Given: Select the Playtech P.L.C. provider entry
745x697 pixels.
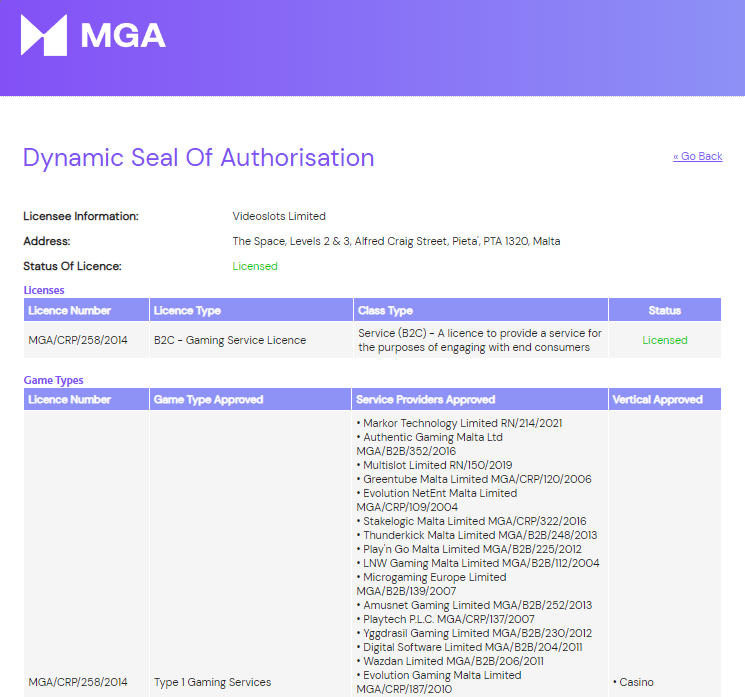Looking at the screenshot, I should click(x=446, y=619).
